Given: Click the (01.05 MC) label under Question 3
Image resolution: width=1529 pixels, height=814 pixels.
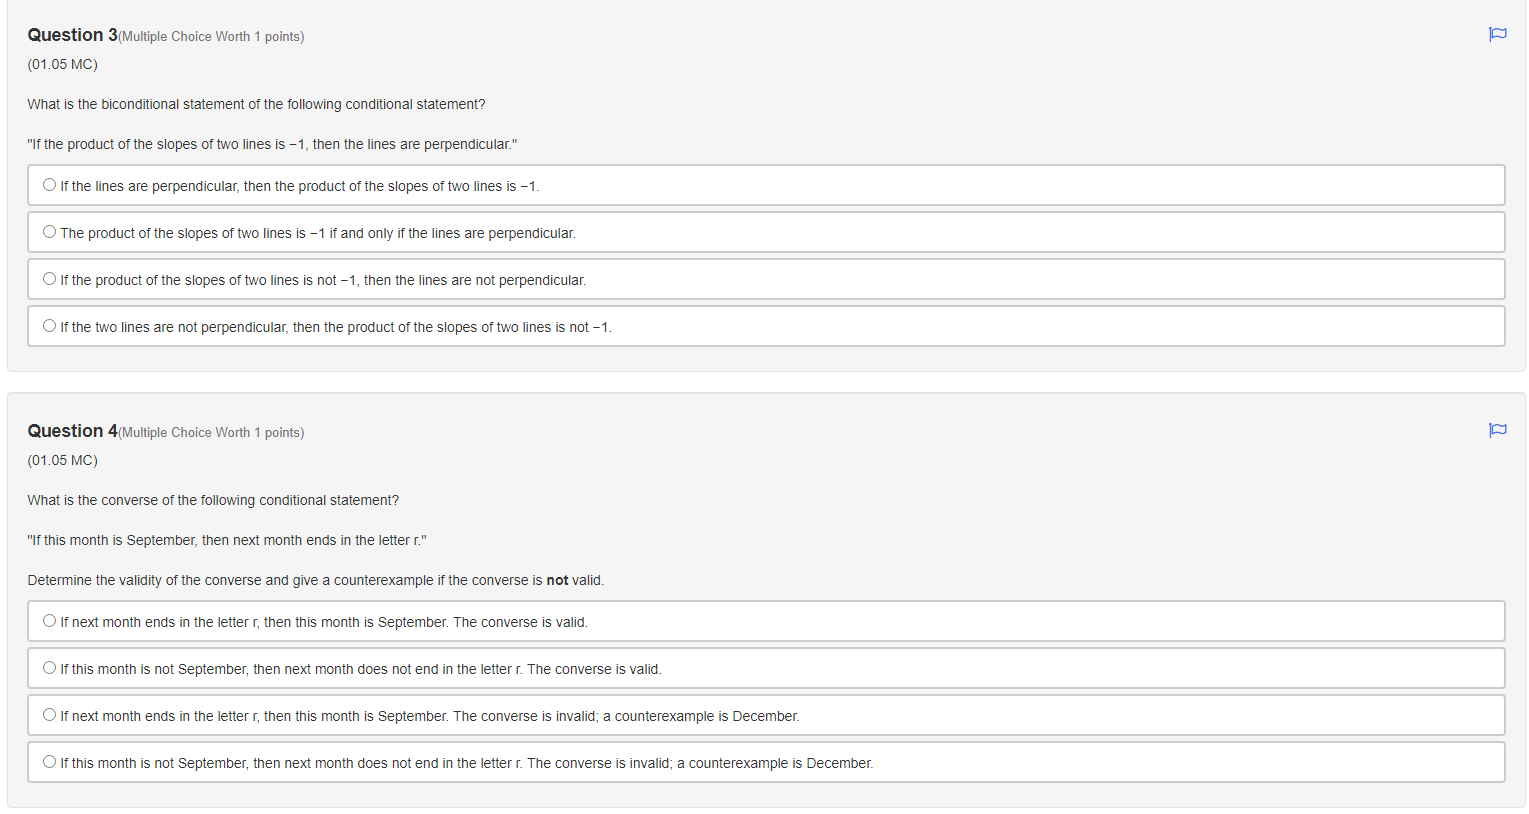Looking at the screenshot, I should point(62,64).
